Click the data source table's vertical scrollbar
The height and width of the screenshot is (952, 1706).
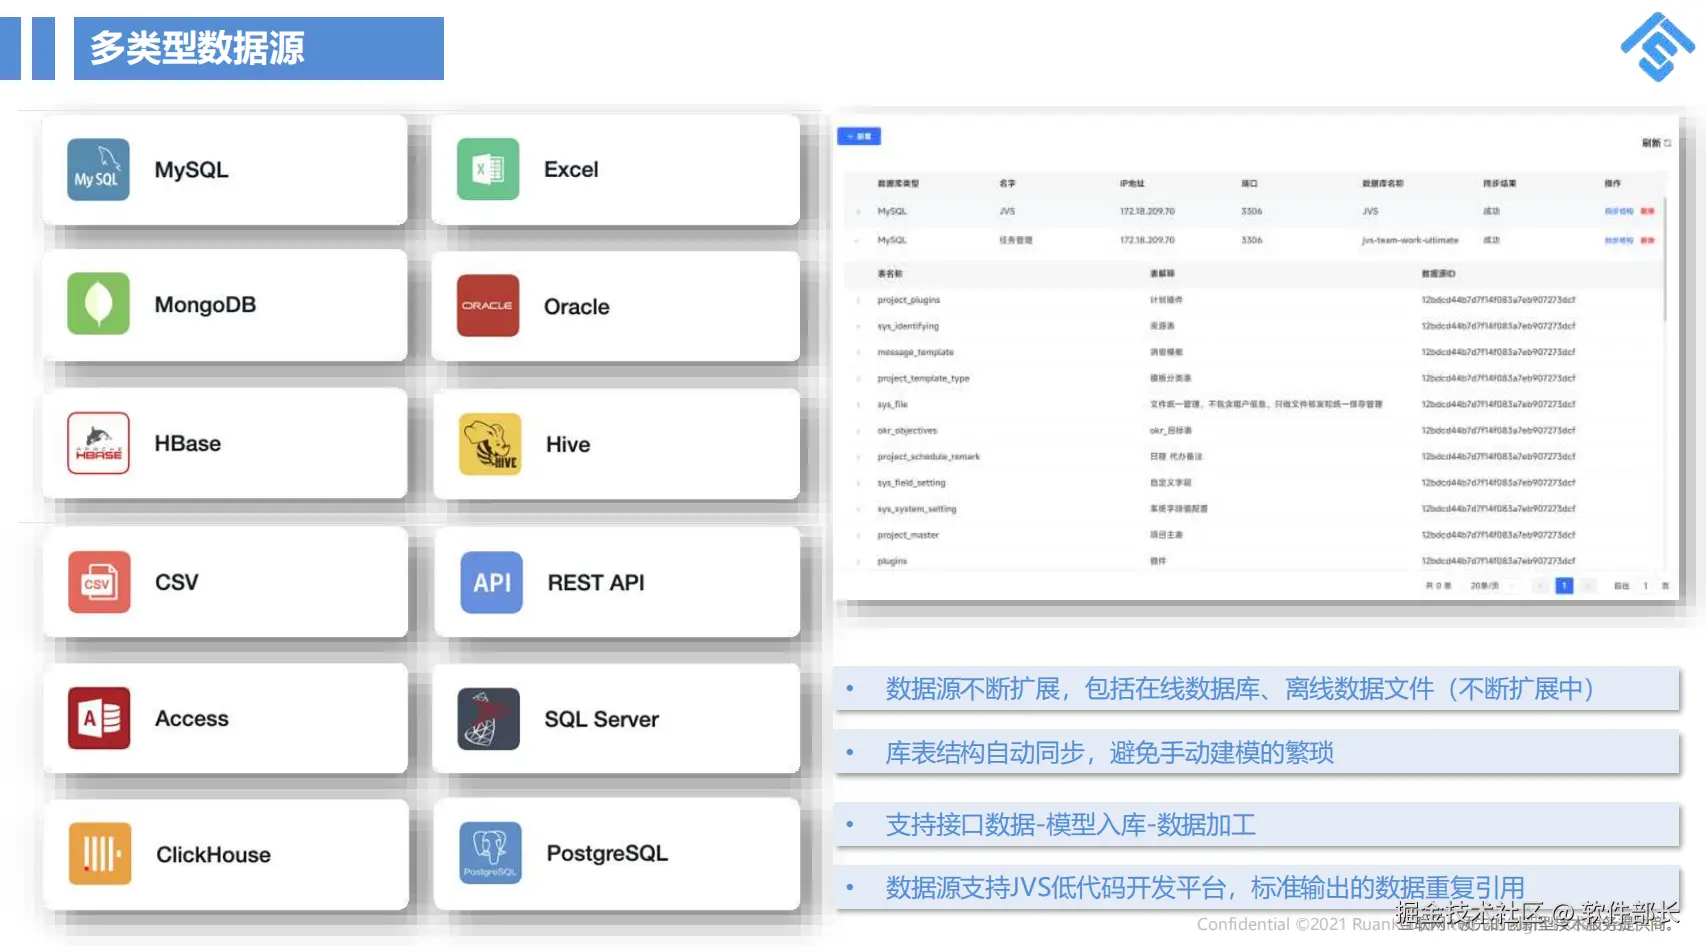[1665, 260]
